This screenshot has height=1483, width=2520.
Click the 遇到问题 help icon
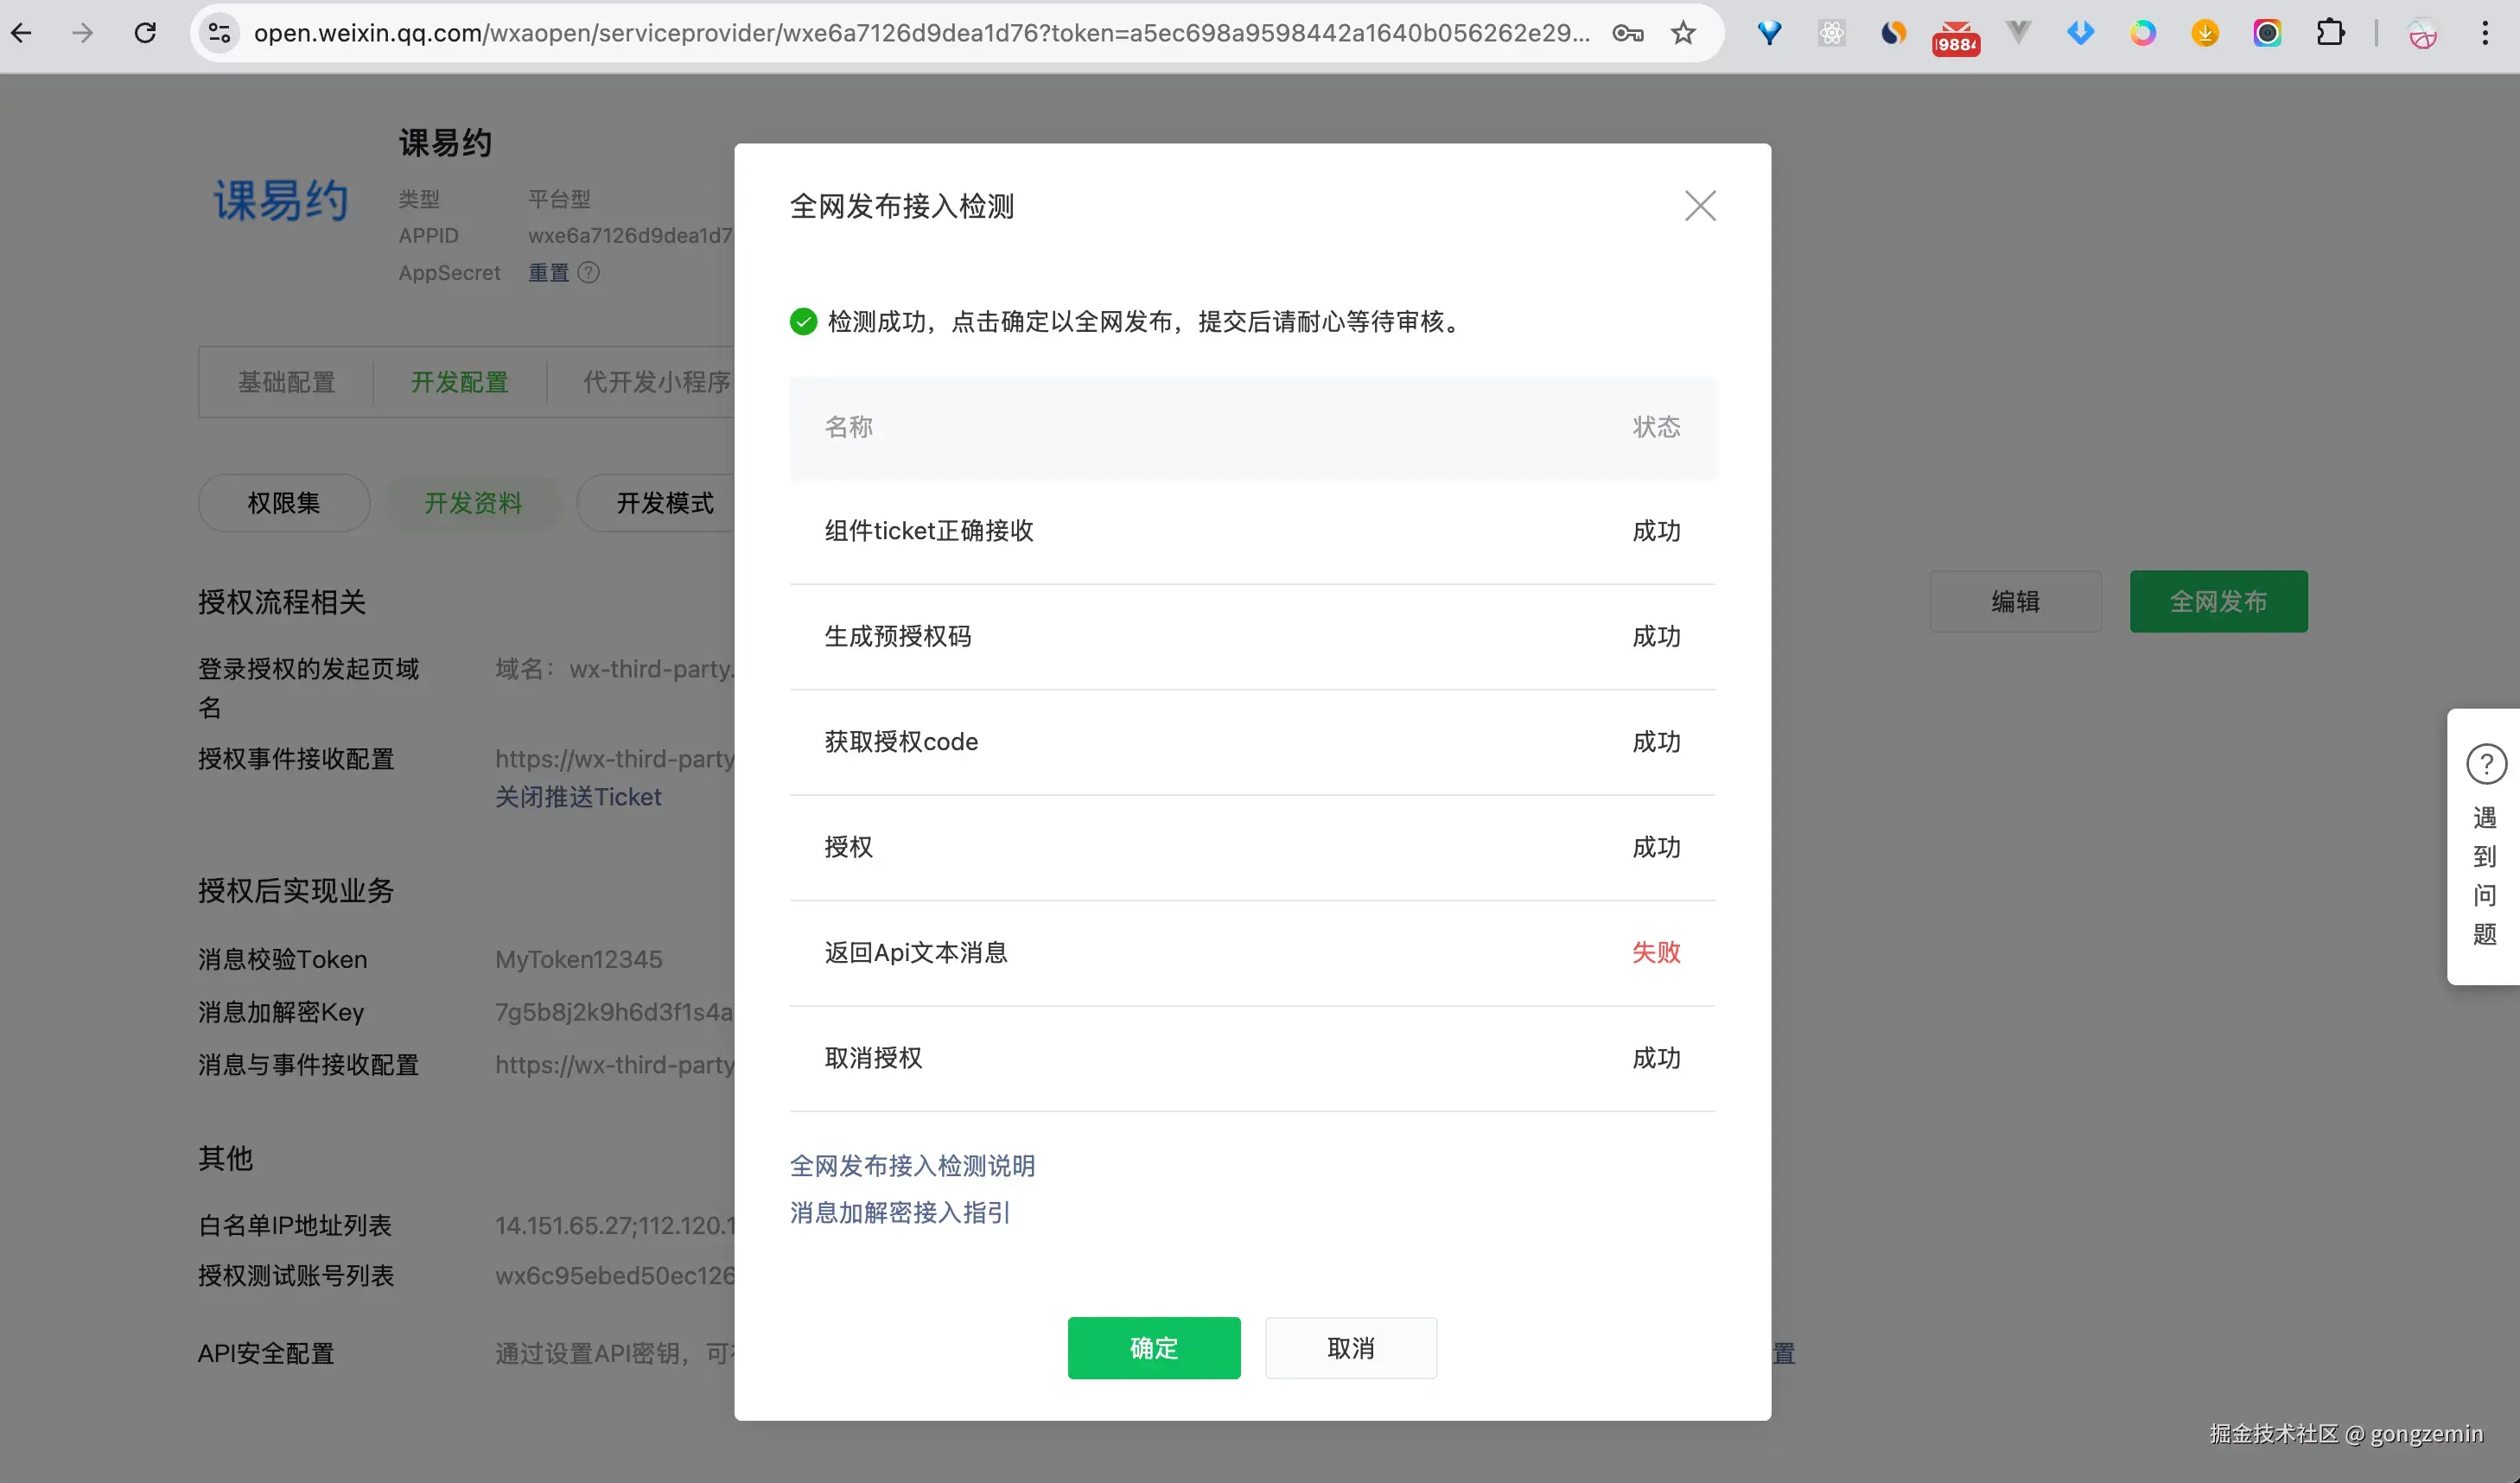2485,765
